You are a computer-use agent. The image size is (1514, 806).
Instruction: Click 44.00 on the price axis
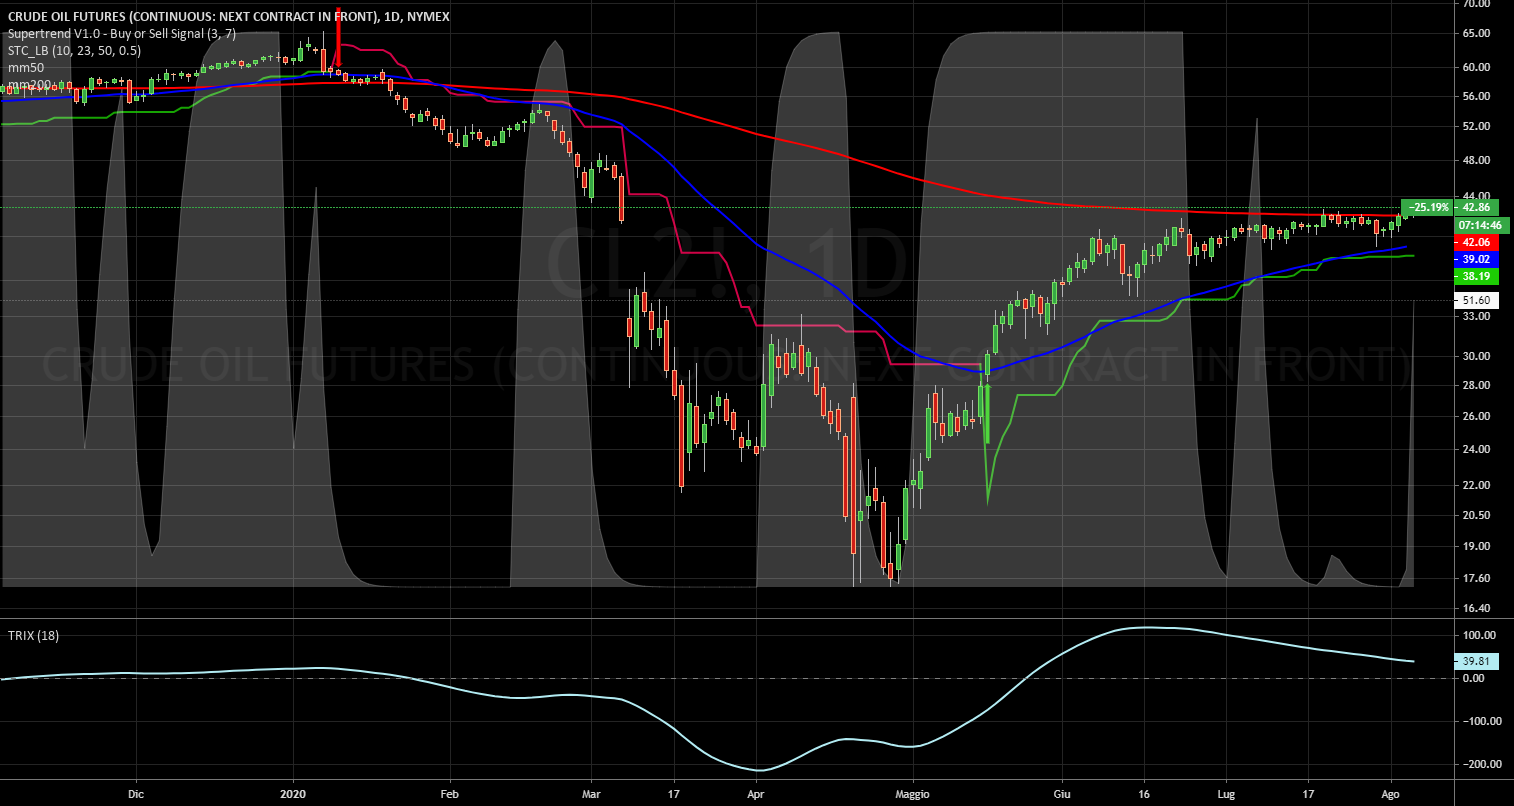[1477, 196]
